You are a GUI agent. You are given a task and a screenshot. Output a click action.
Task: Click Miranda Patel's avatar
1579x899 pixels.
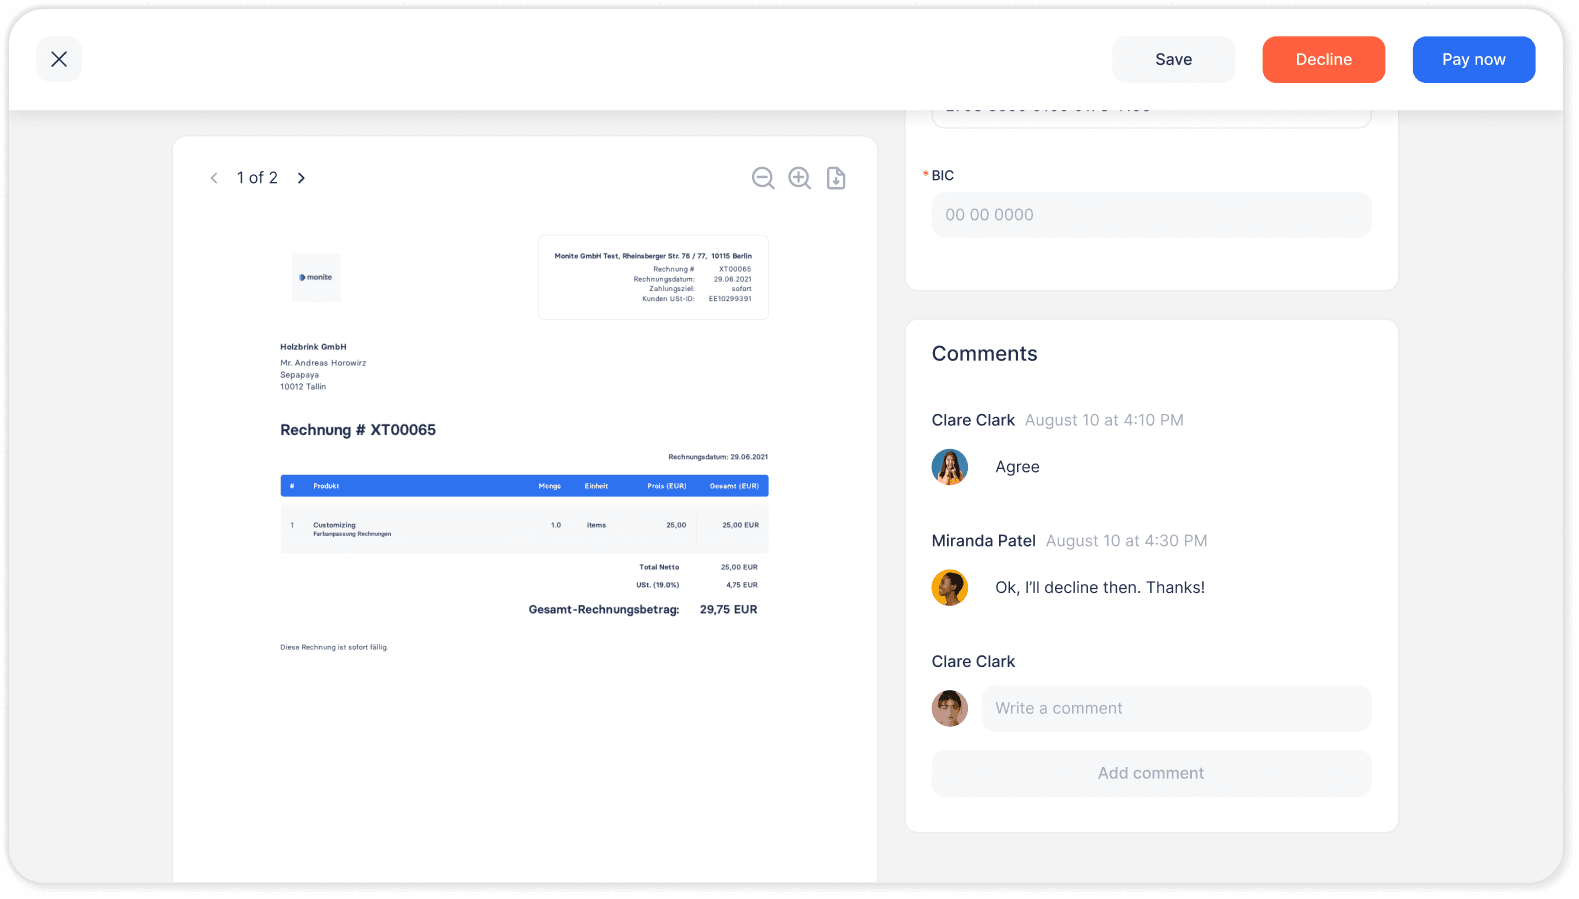[x=950, y=588]
